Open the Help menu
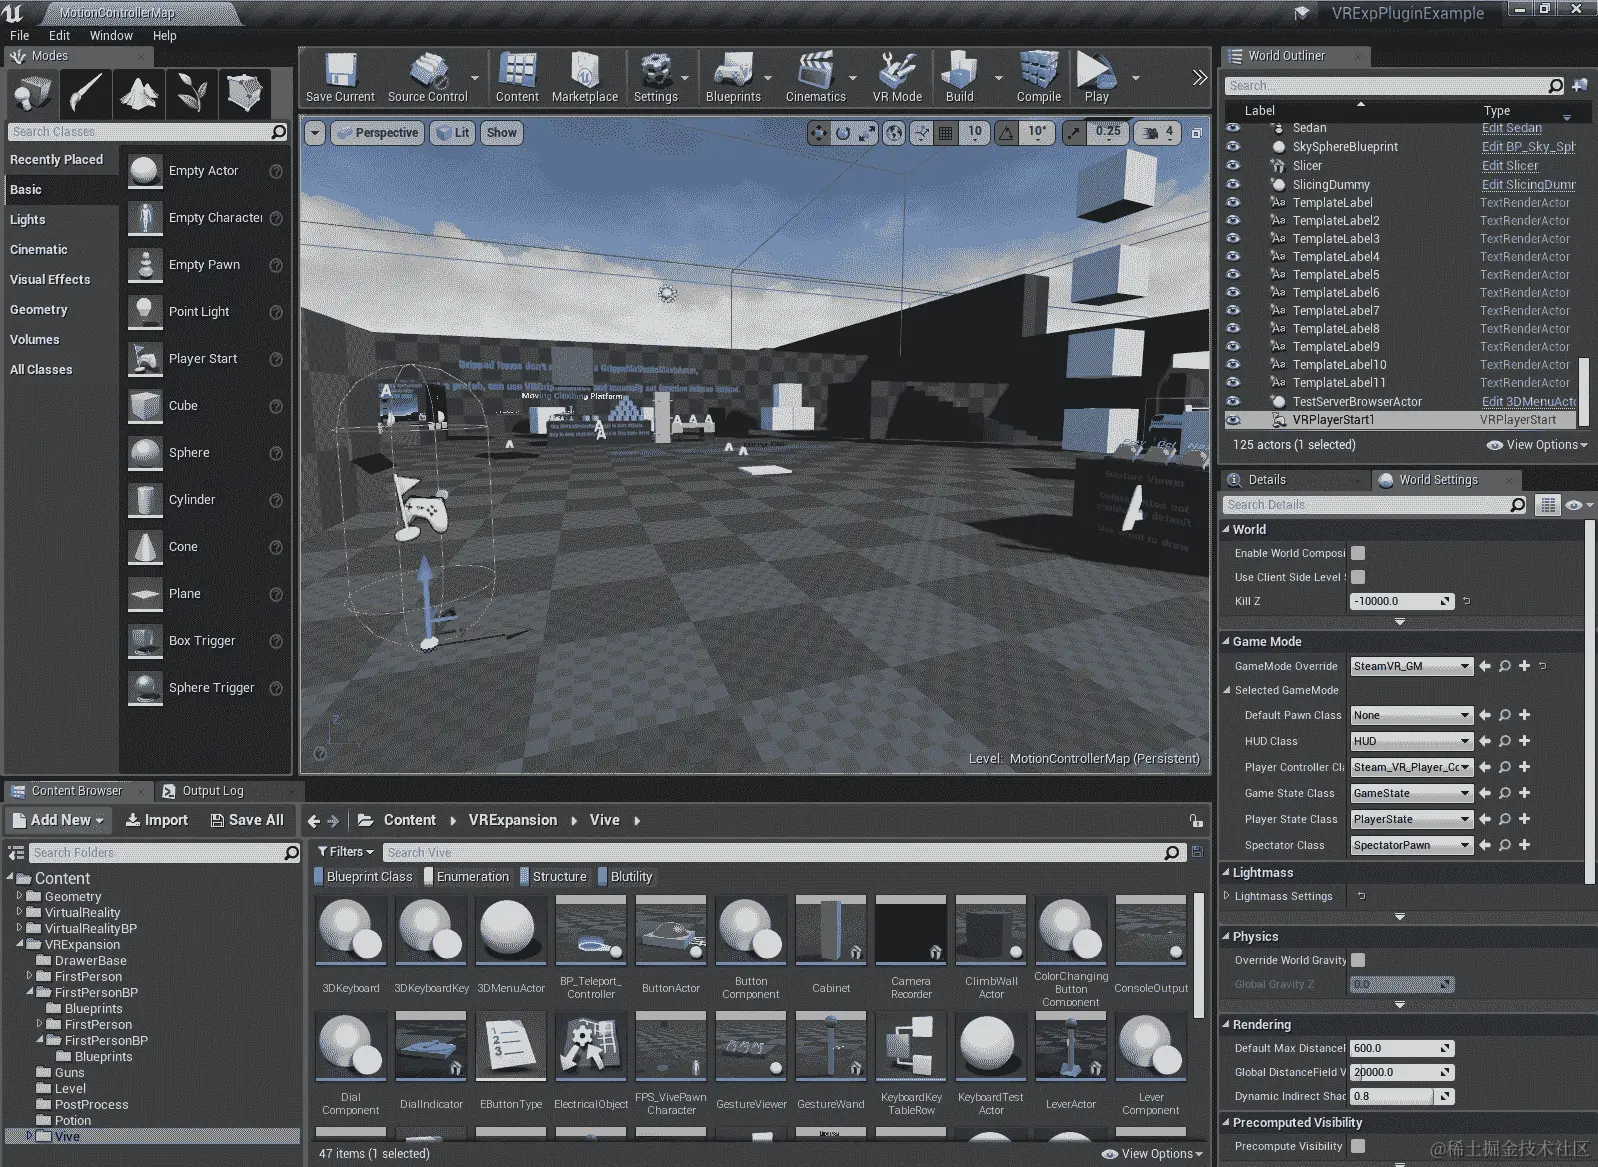The height and width of the screenshot is (1167, 1598). pyautogui.click(x=165, y=35)
